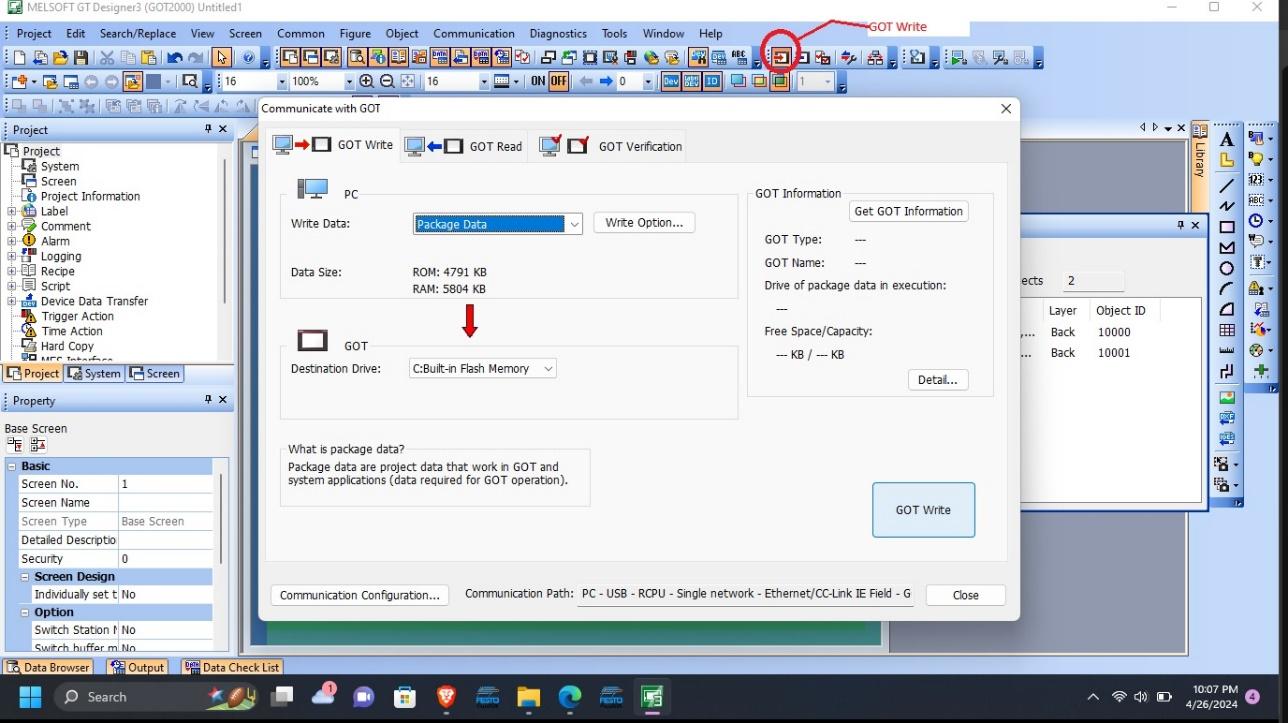Open the Write Data Package Data dropdown
The image size is (1288, 723).
coord(574,224)
